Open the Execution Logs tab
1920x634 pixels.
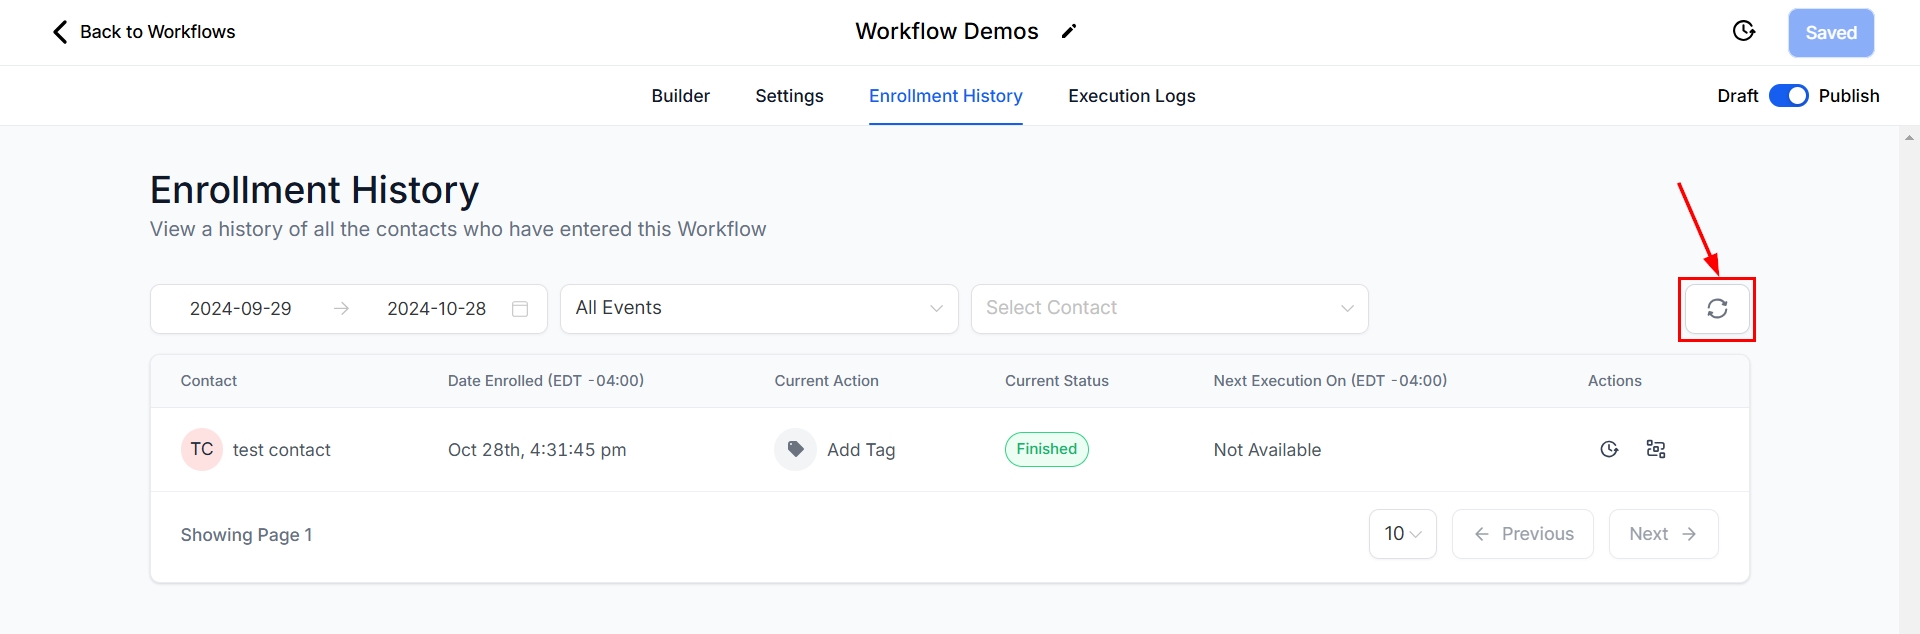[x=1131, y=96]
